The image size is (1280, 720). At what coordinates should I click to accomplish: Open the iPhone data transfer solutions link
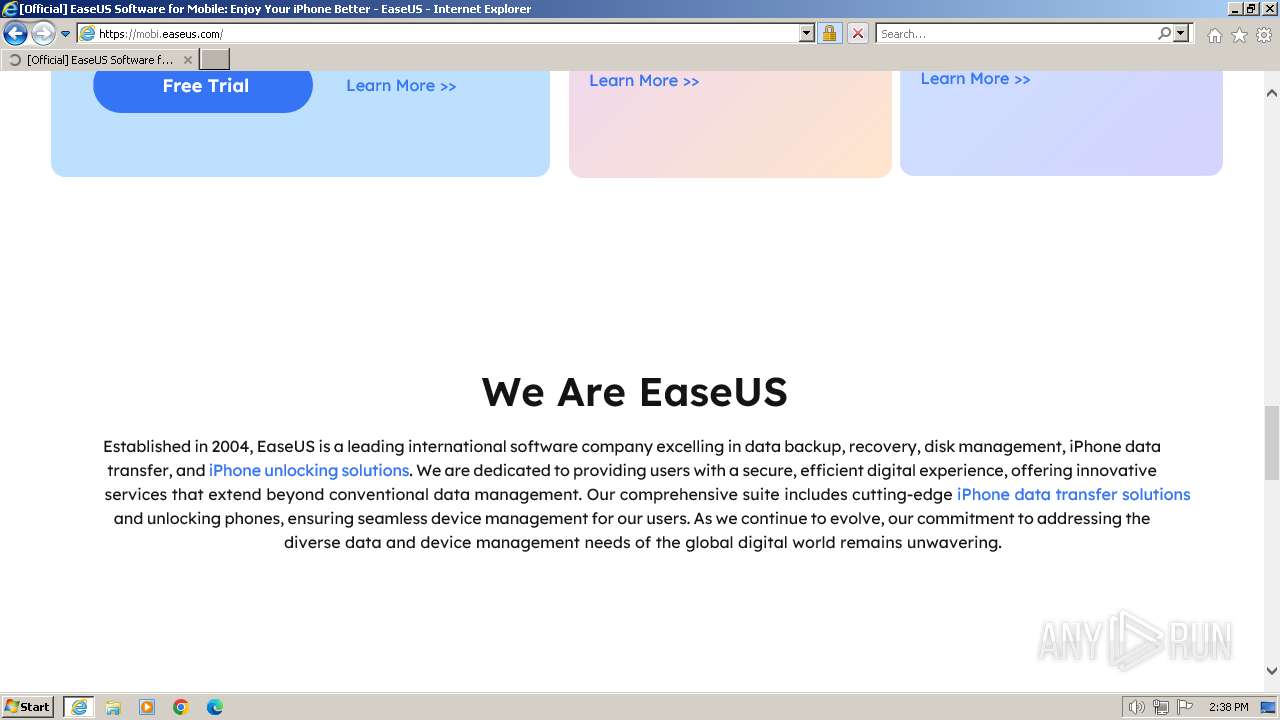pyautogui.click(x=1073, y=494)
